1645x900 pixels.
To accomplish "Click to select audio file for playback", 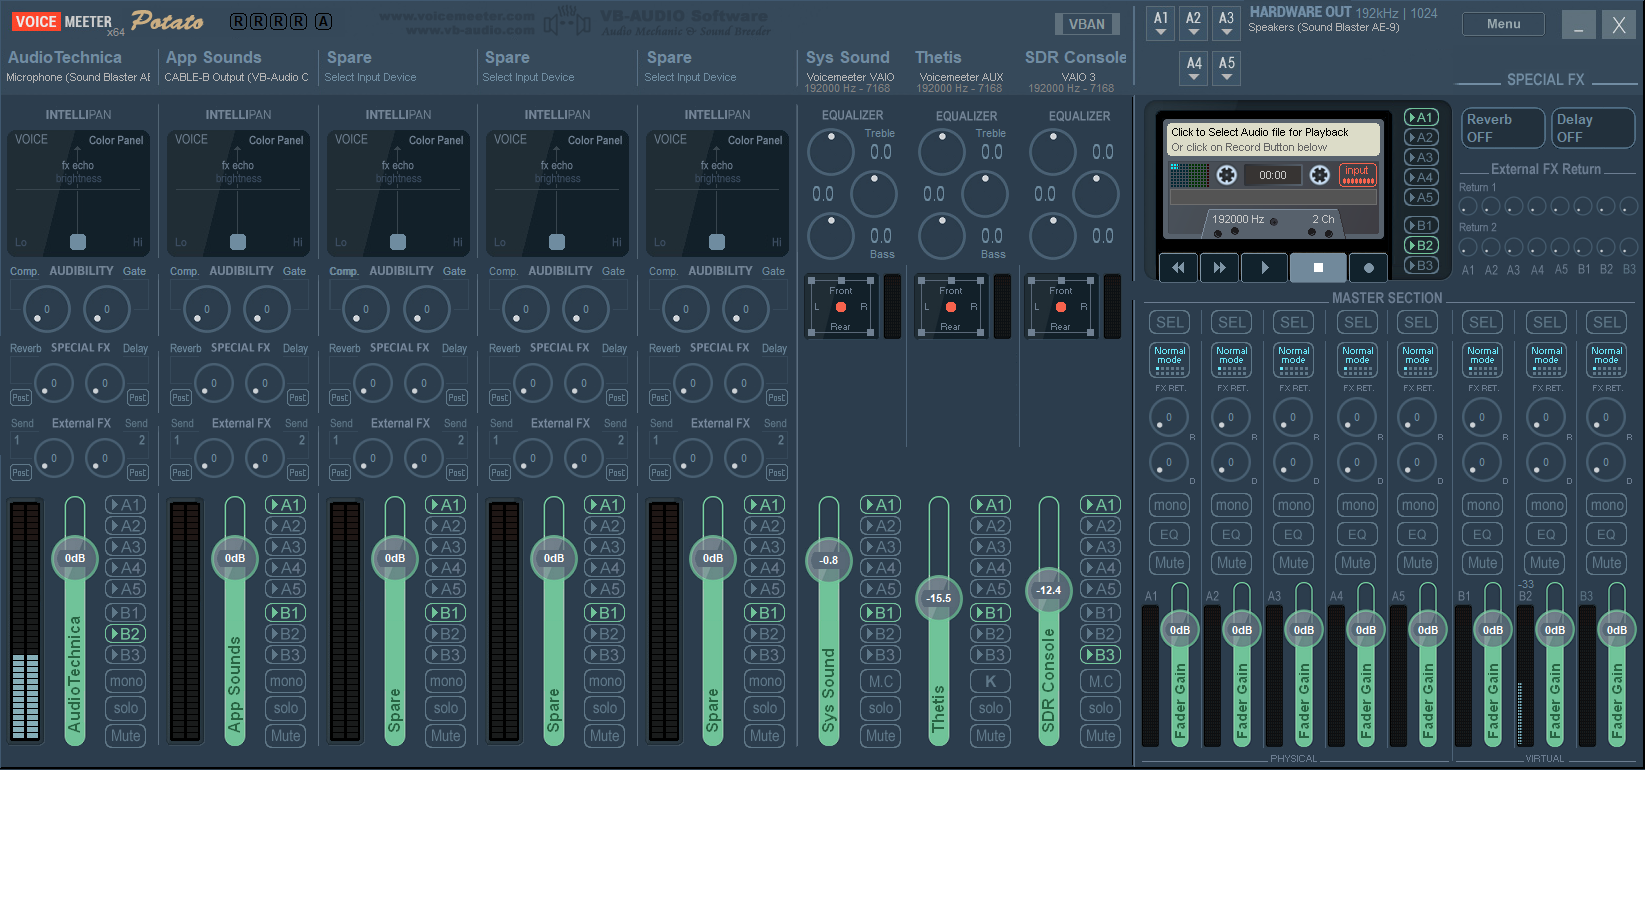I will (1273, 139).
